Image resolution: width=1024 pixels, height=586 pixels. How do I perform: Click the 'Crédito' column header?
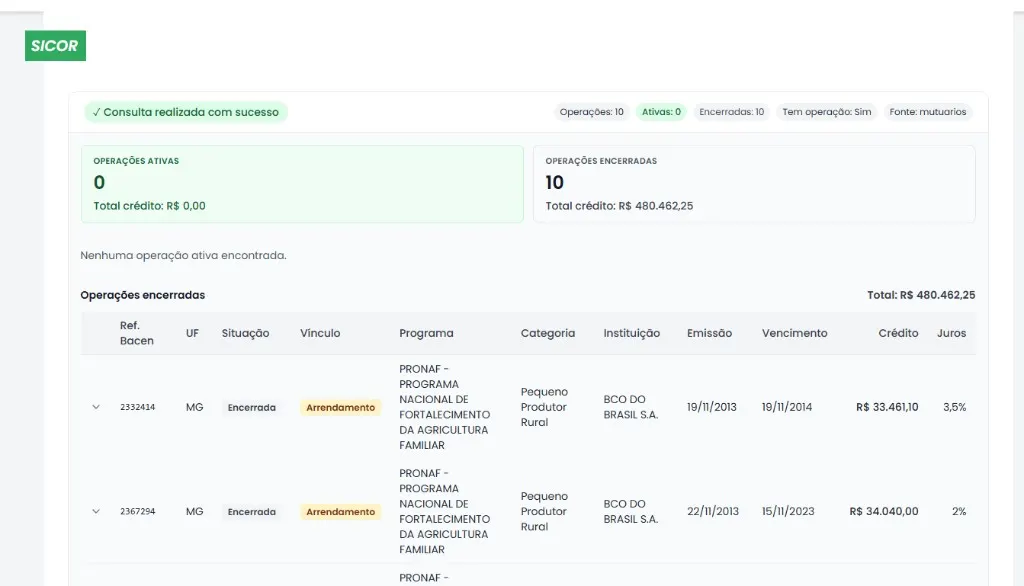click(898, 333)
